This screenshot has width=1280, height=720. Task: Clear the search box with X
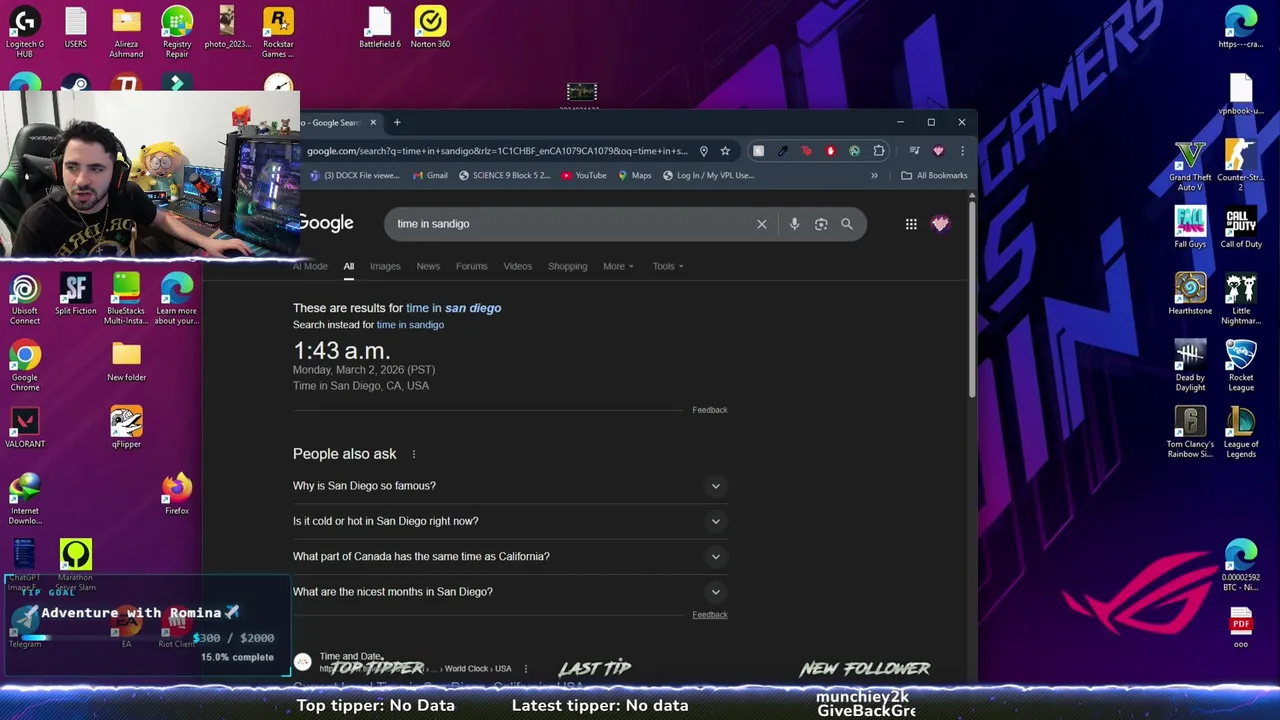[x=762, y=224]
